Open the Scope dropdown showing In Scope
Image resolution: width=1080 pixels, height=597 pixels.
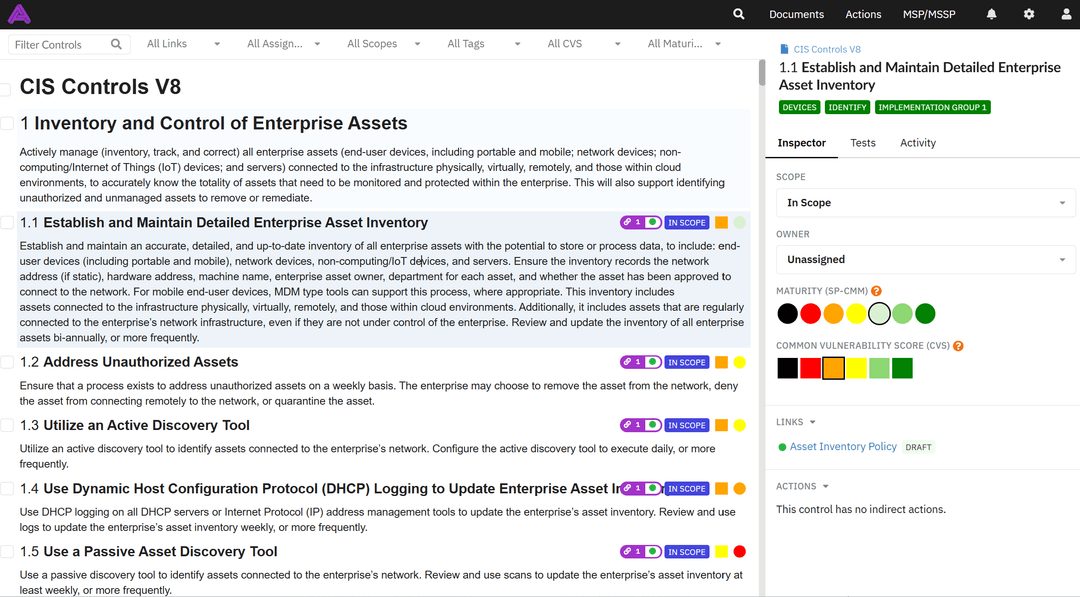click(926, 202)
